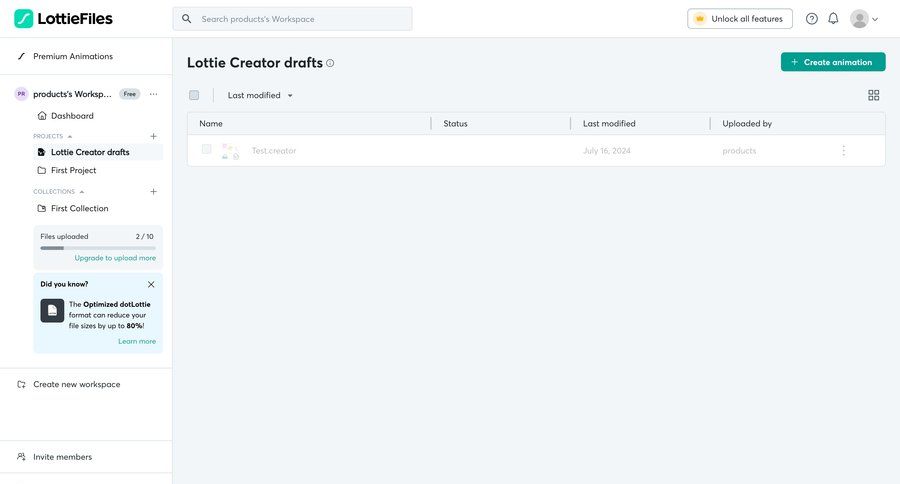The image size is (900, 484).
Task: Open the help question mark icon
Action: (812, 19)
